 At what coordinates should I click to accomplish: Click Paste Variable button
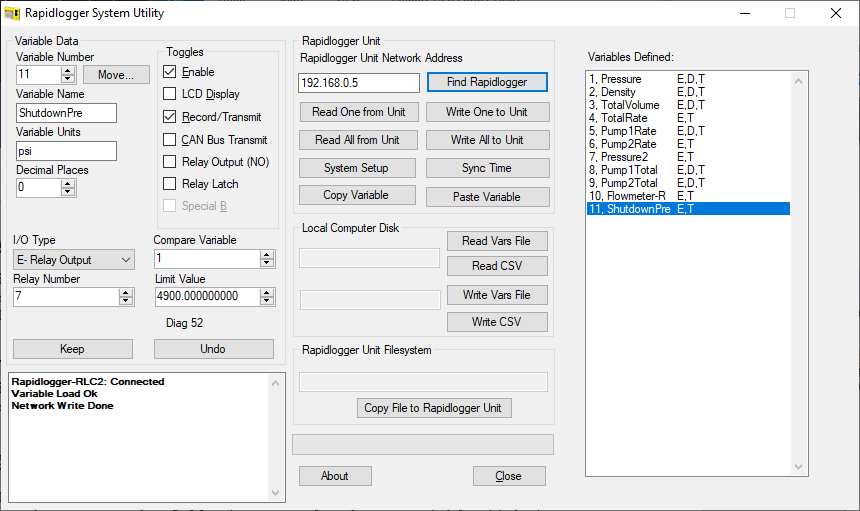click(x=488, y=197)
